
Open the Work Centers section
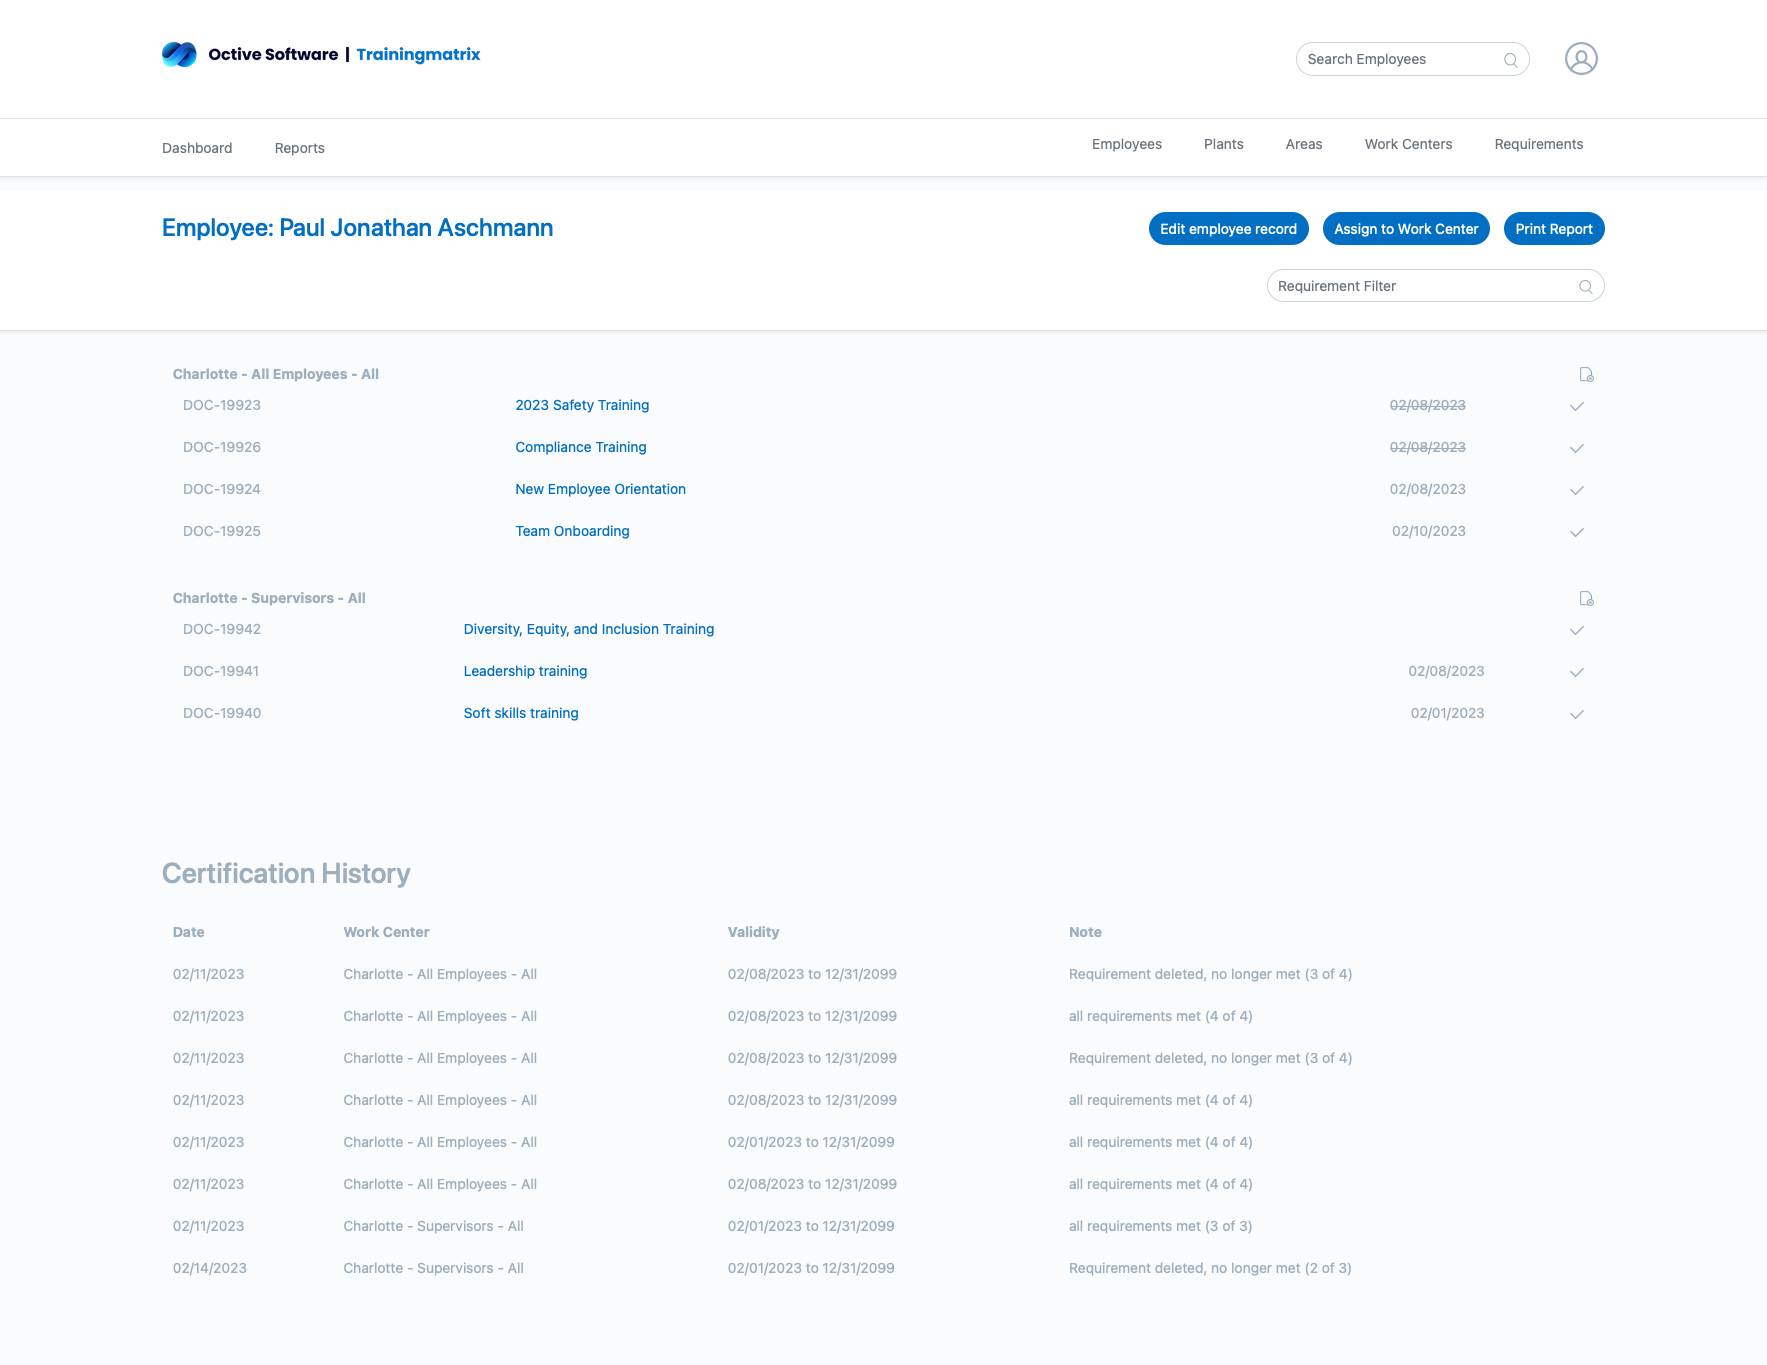[1407, 144]
